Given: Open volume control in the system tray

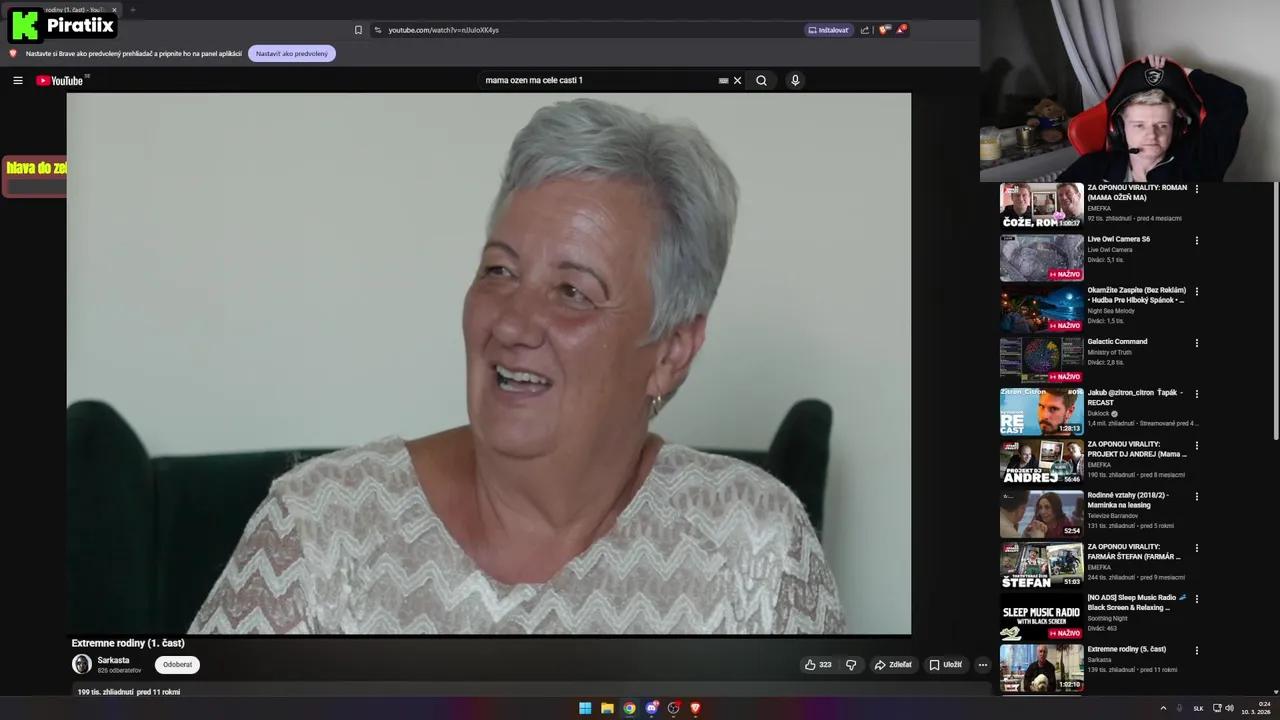Looking at the screenshot, I should (1229, 708).
